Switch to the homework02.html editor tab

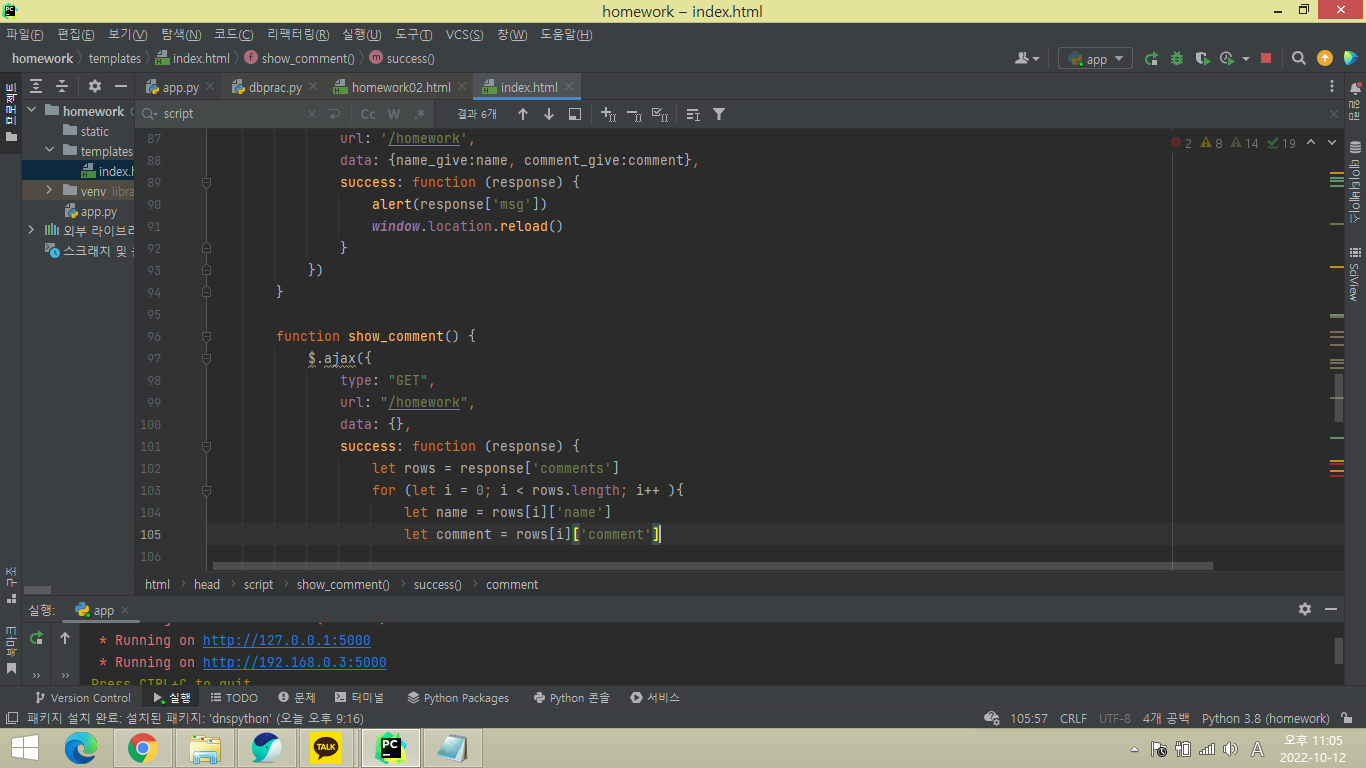(x=400, y=87)
